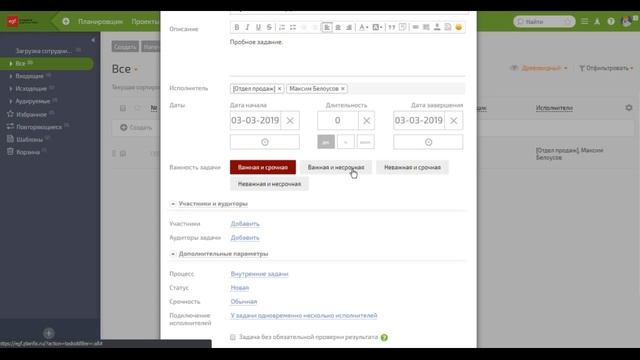This screenshot has width=640, height=360.
Task: Open text color picker
Action: 363,27
